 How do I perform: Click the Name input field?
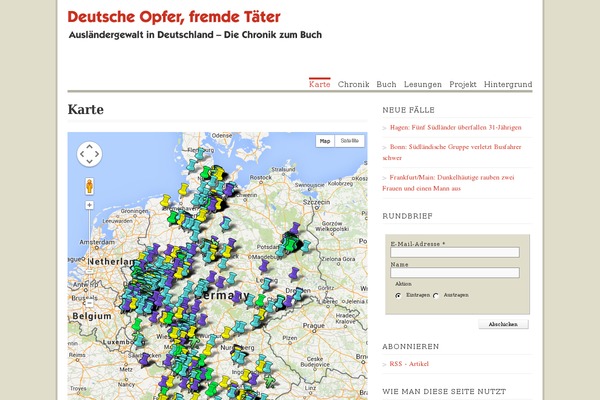[455, 272]
